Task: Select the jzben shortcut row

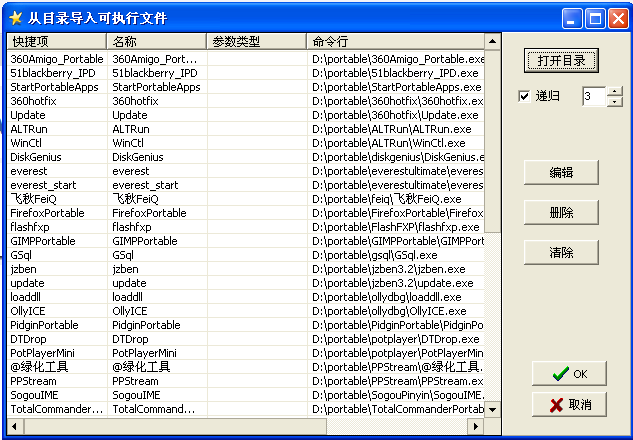Action: pos(245,269)
